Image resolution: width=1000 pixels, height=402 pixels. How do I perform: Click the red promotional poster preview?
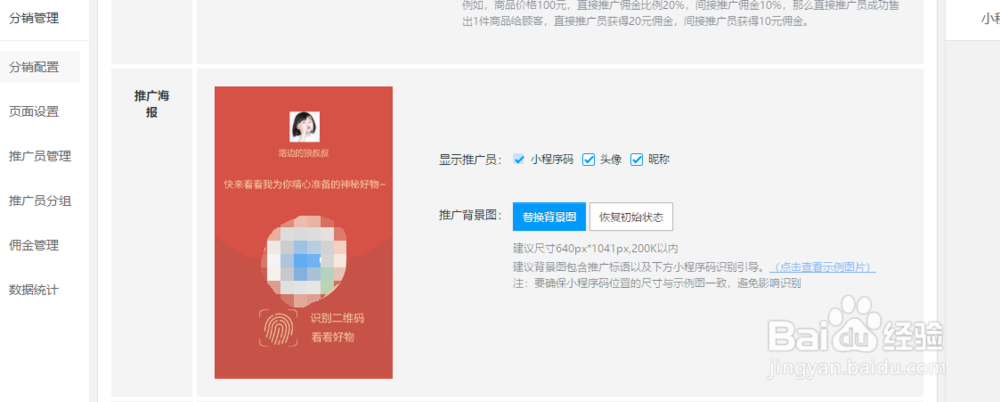click(304, 232)
